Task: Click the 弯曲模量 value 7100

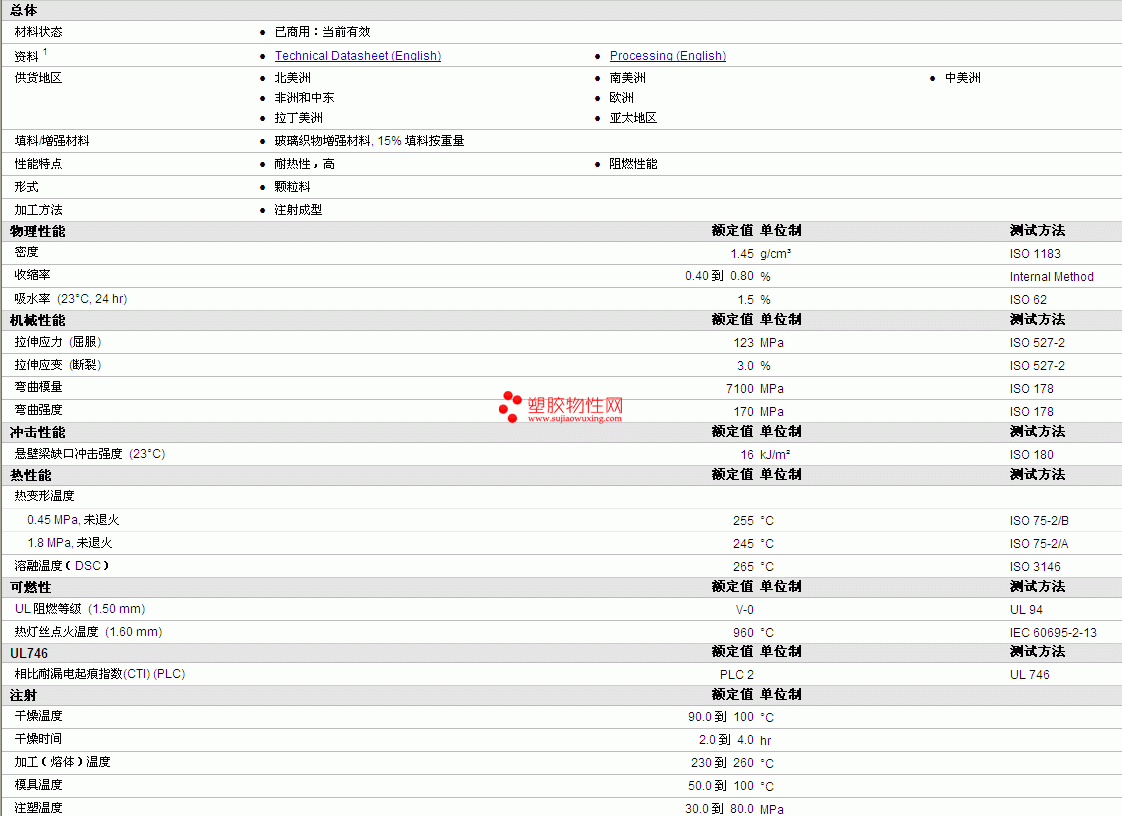Action: click(740, 389)
